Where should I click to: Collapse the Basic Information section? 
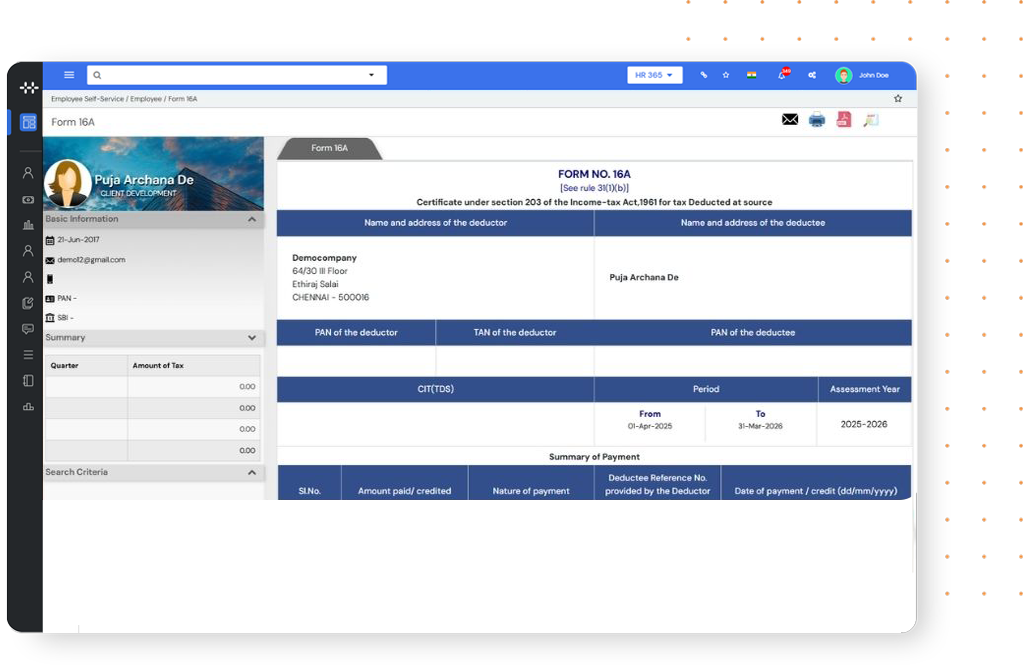[x=252, y=219]
